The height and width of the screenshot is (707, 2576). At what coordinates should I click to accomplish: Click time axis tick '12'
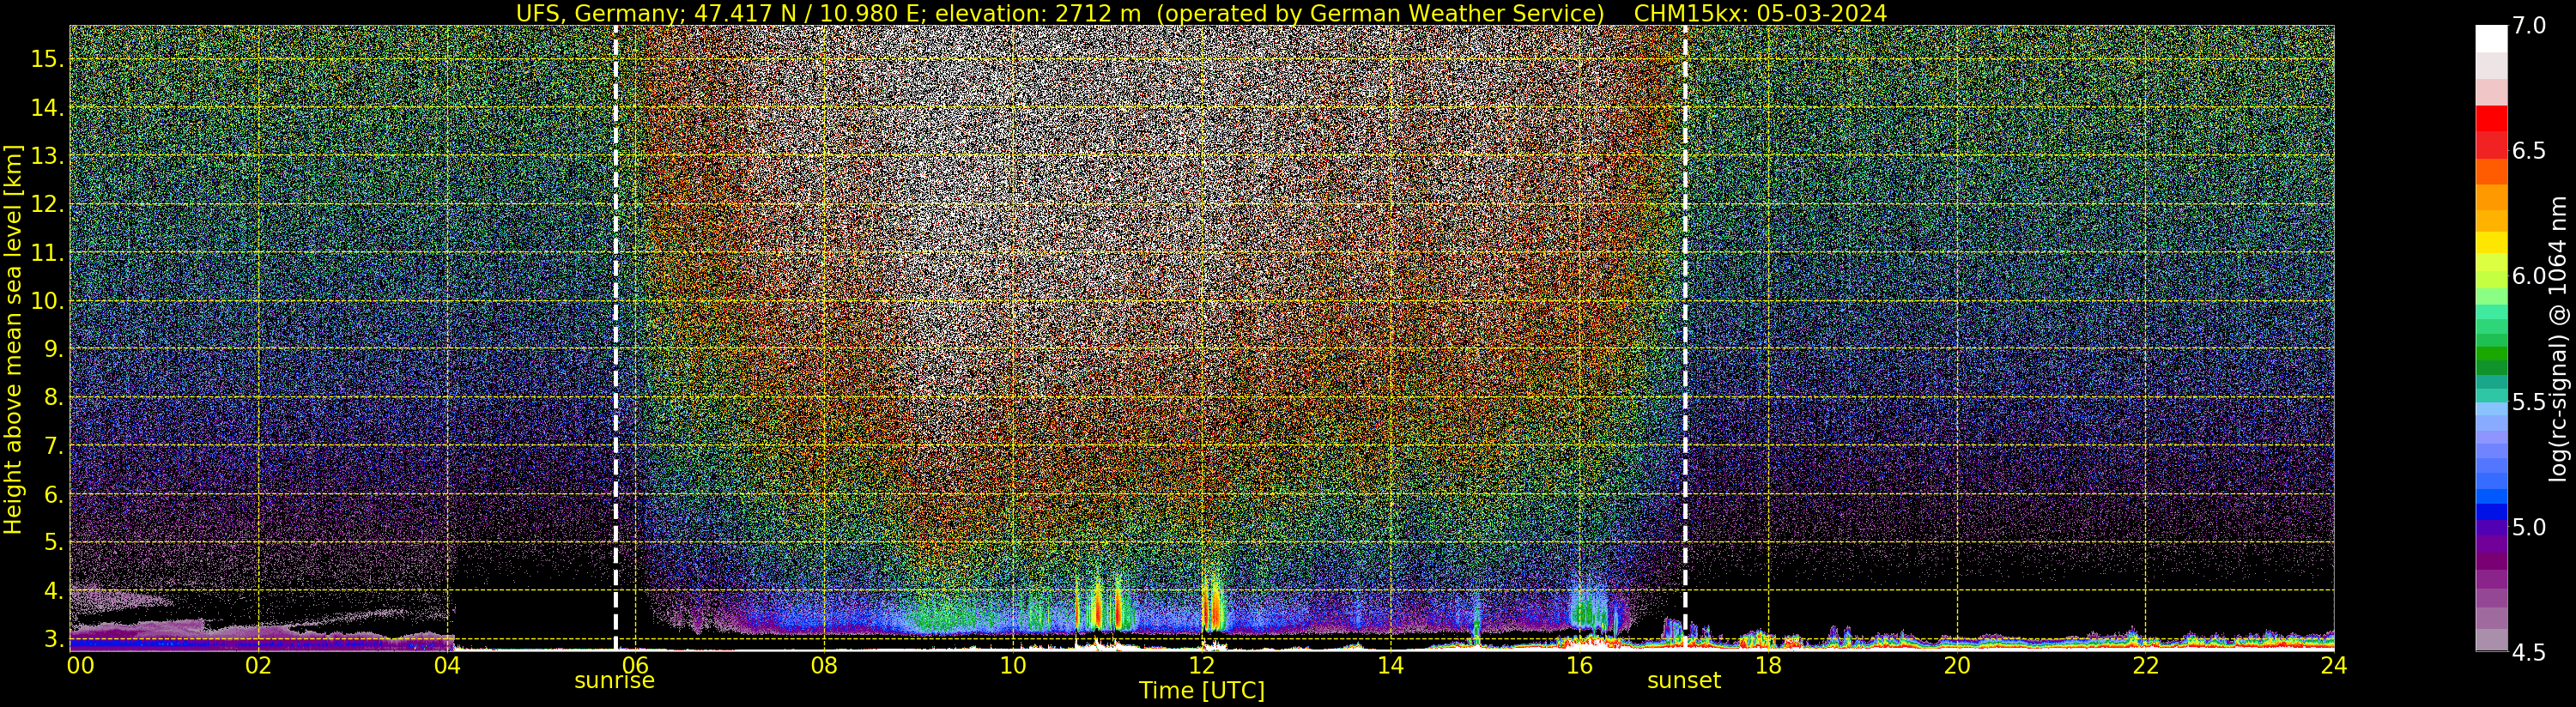(1201, 665)
